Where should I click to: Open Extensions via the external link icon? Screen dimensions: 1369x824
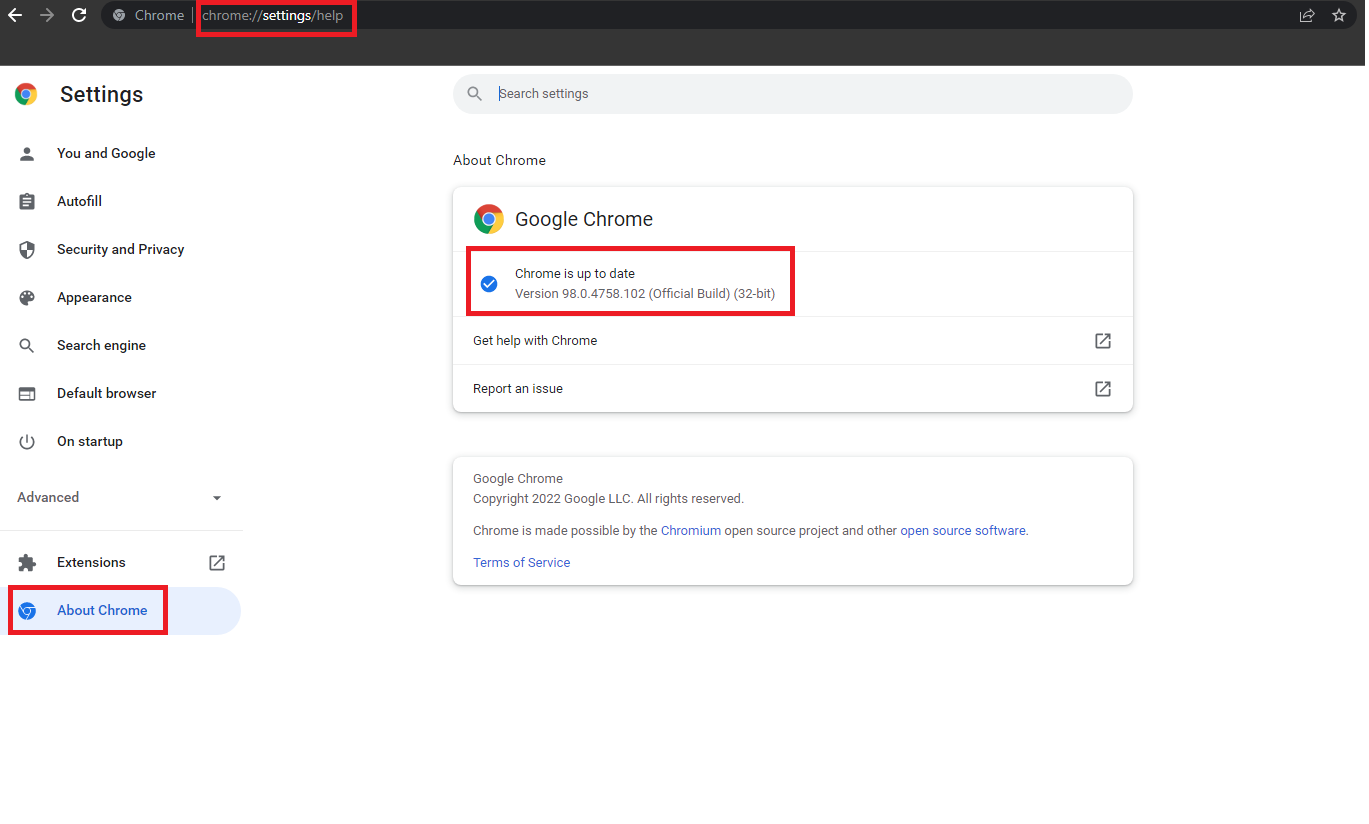[x=217, y=562]
